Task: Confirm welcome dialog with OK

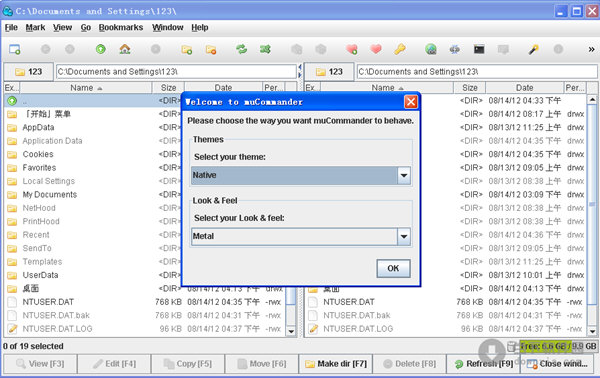Action: tap(393, 268)
